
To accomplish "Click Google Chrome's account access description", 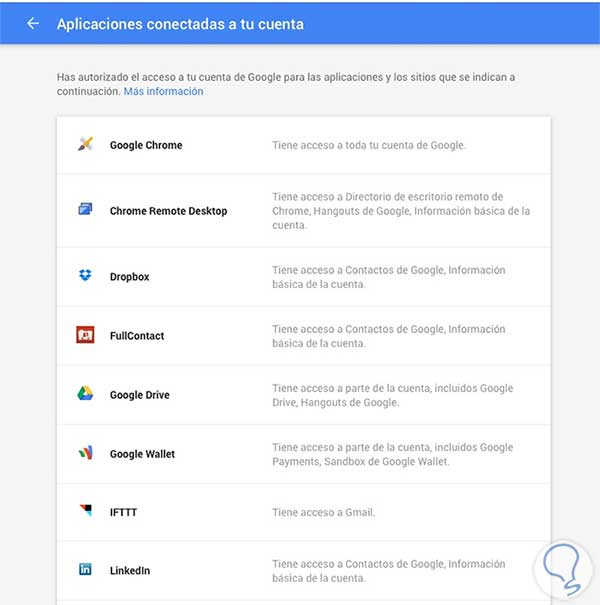I will (369, 145).
